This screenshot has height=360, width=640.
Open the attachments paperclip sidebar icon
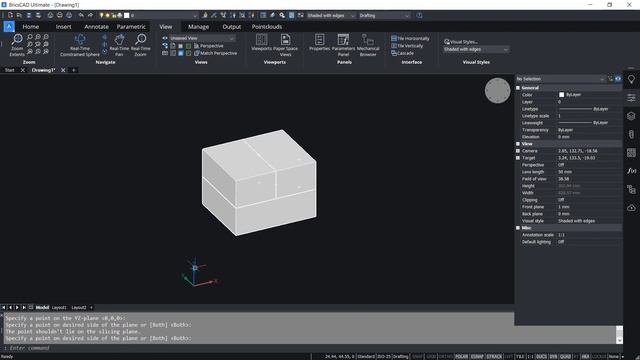(631, 134)
